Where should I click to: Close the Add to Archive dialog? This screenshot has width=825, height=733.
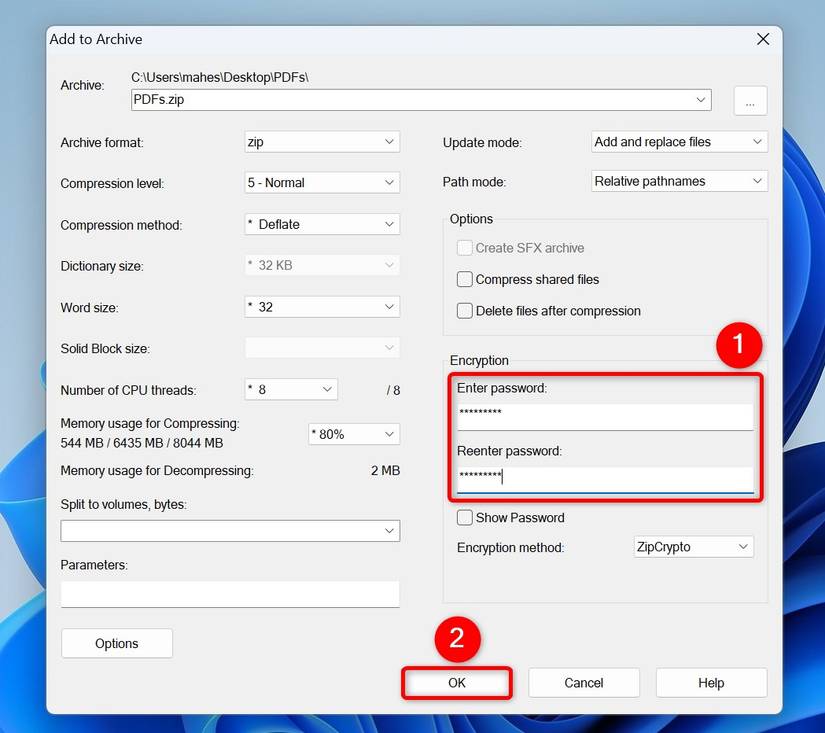tap(763, 39)
